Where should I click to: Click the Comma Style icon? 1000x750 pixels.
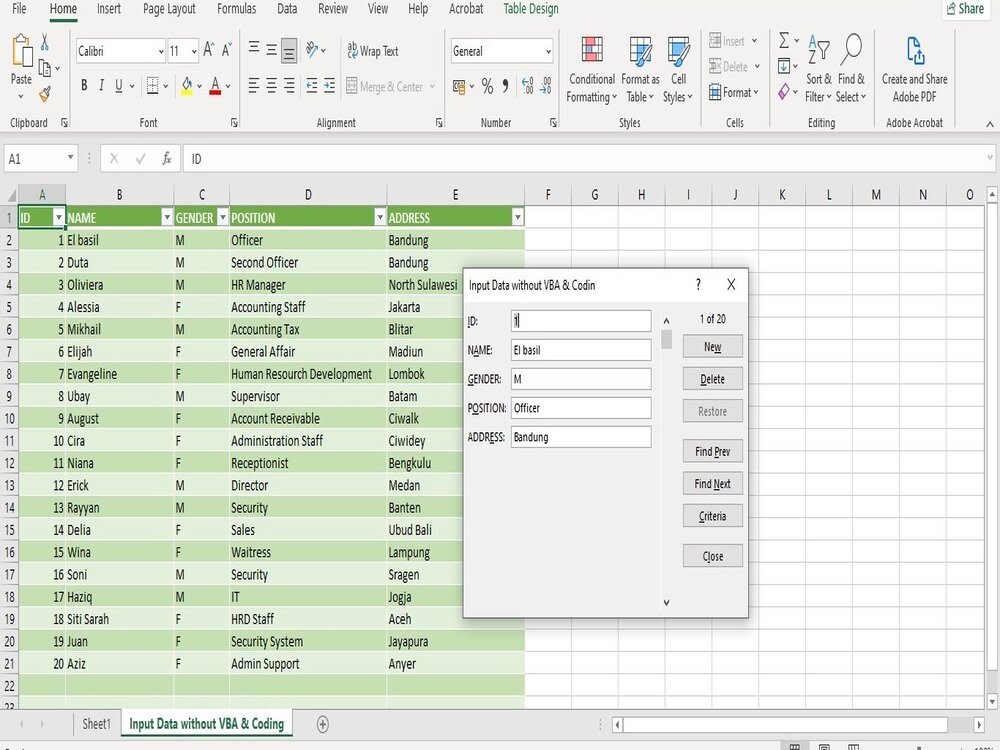(505, 86)
